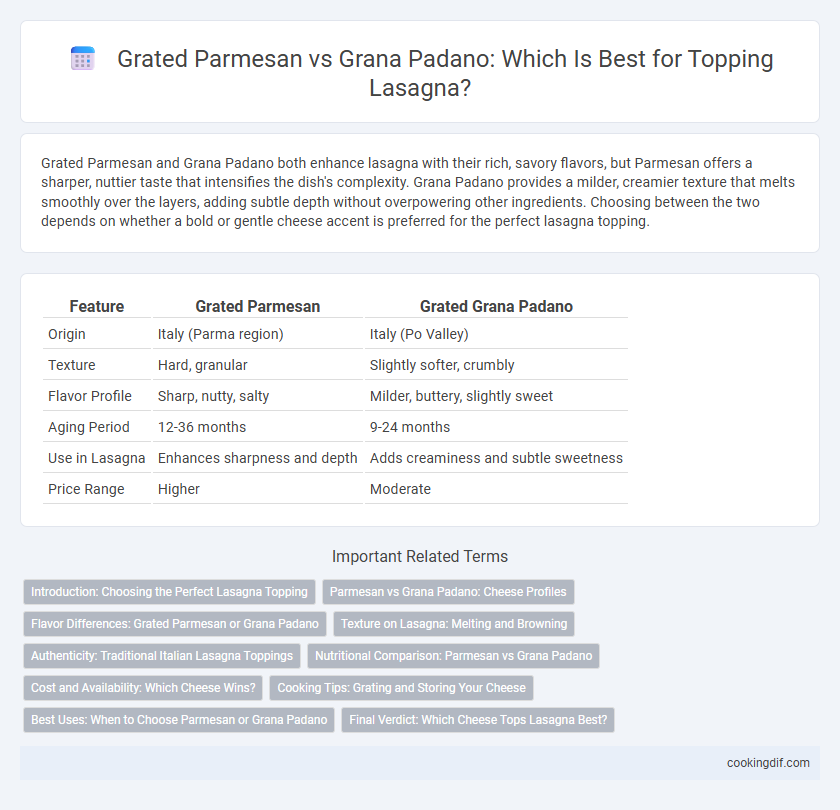Image resolution: width=840 pixels, height=810 pixels.
Task: Select 'Flavor Differences: Grated Parmesan or Grana Padano'
Action: (175, 624)
